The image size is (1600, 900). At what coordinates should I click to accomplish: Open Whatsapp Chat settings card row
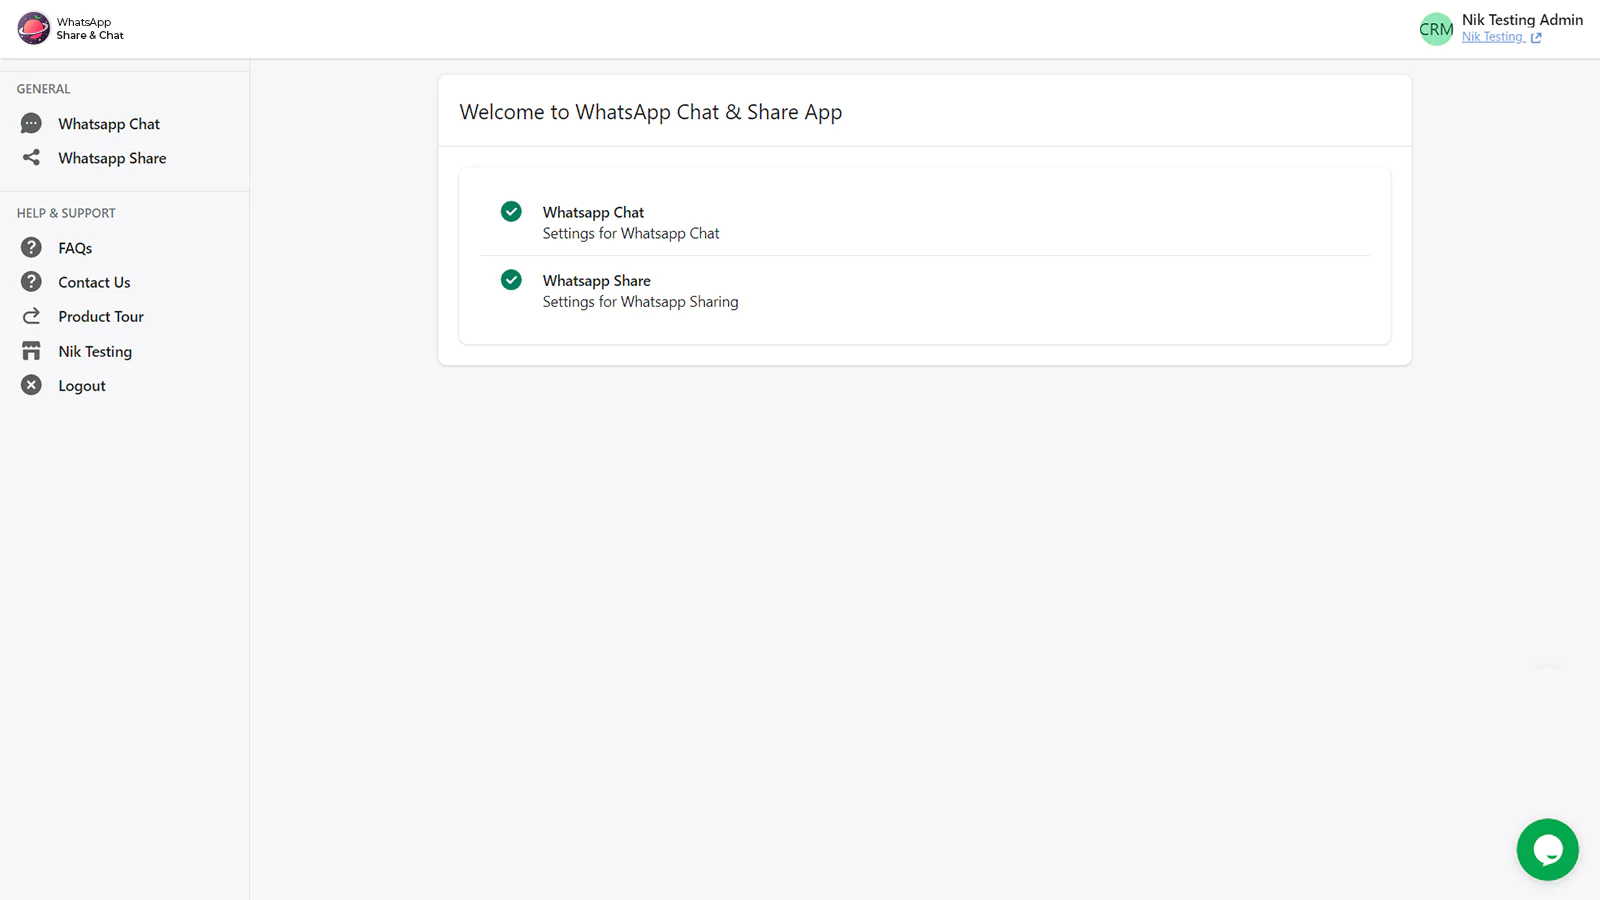pos(630,222)
